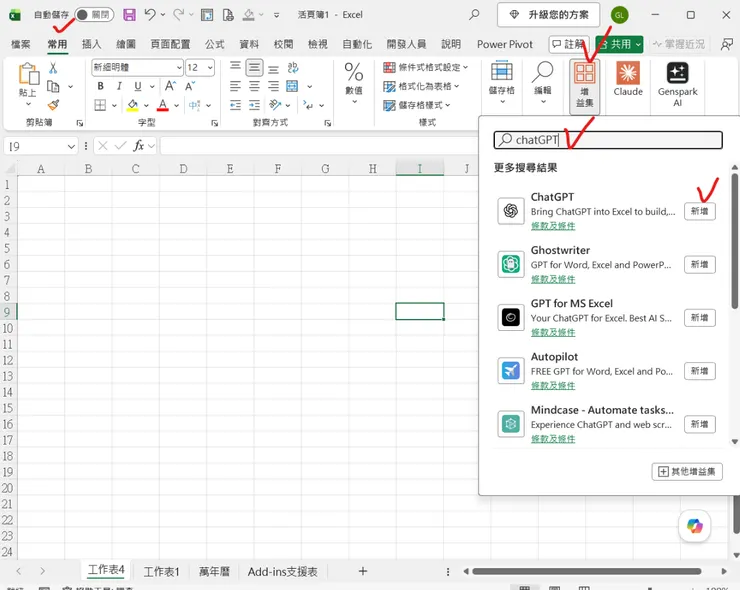Click the yellow Fill Color swatch
740x590 pixels.
133,105
